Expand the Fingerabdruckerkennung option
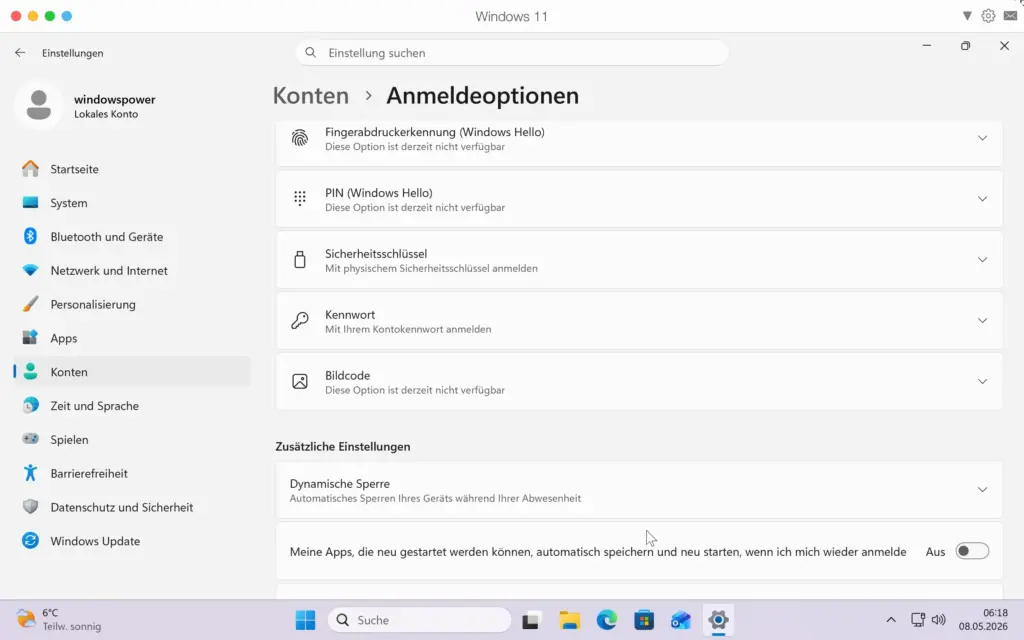 point(982,138)
